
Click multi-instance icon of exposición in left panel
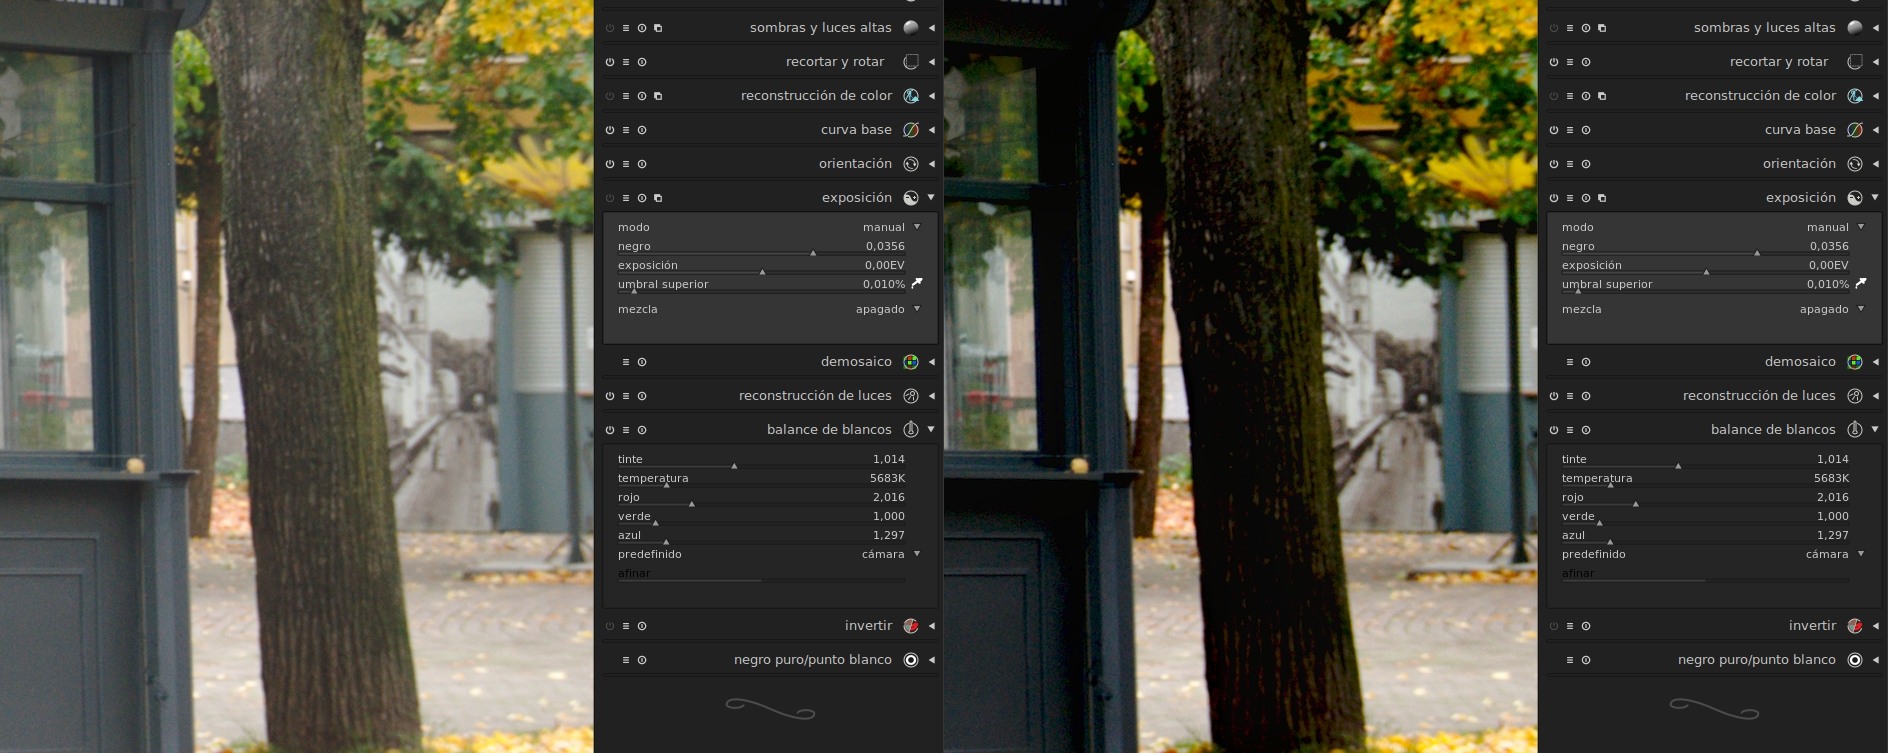[x=658, y=198]
